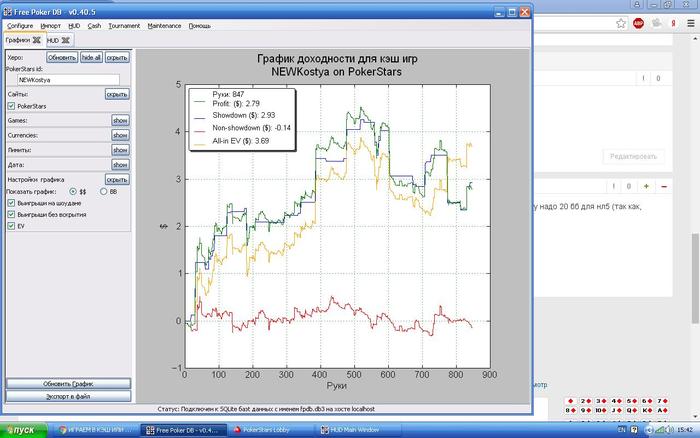This screenshot has width=700, height=438.
Task: Select the BB graph display radio button
Action: [x=104, y=192]
